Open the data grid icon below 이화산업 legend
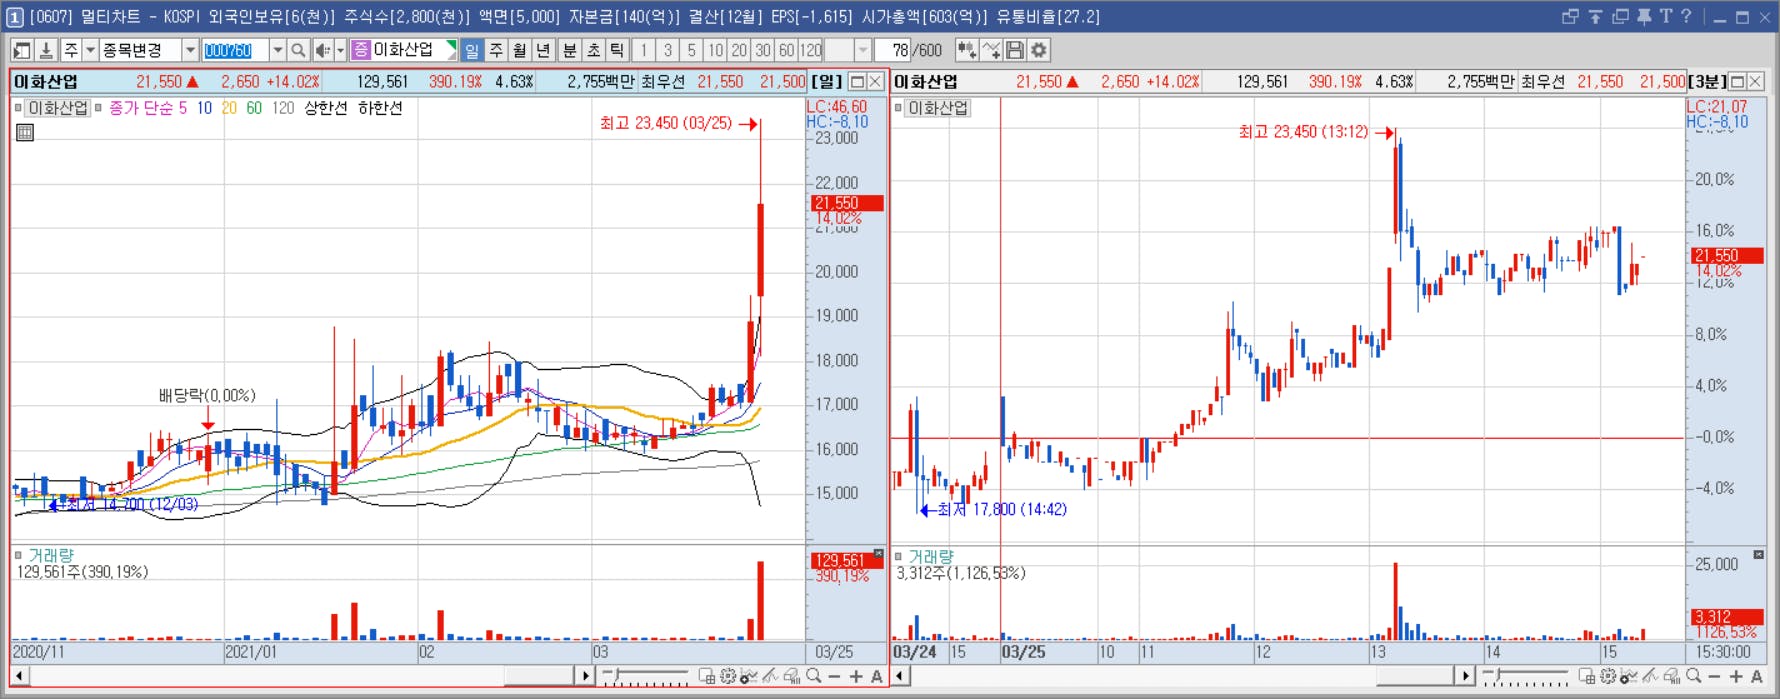Image resolution: width=1780 pixels, height=699 pixels. tap(25, 132)
